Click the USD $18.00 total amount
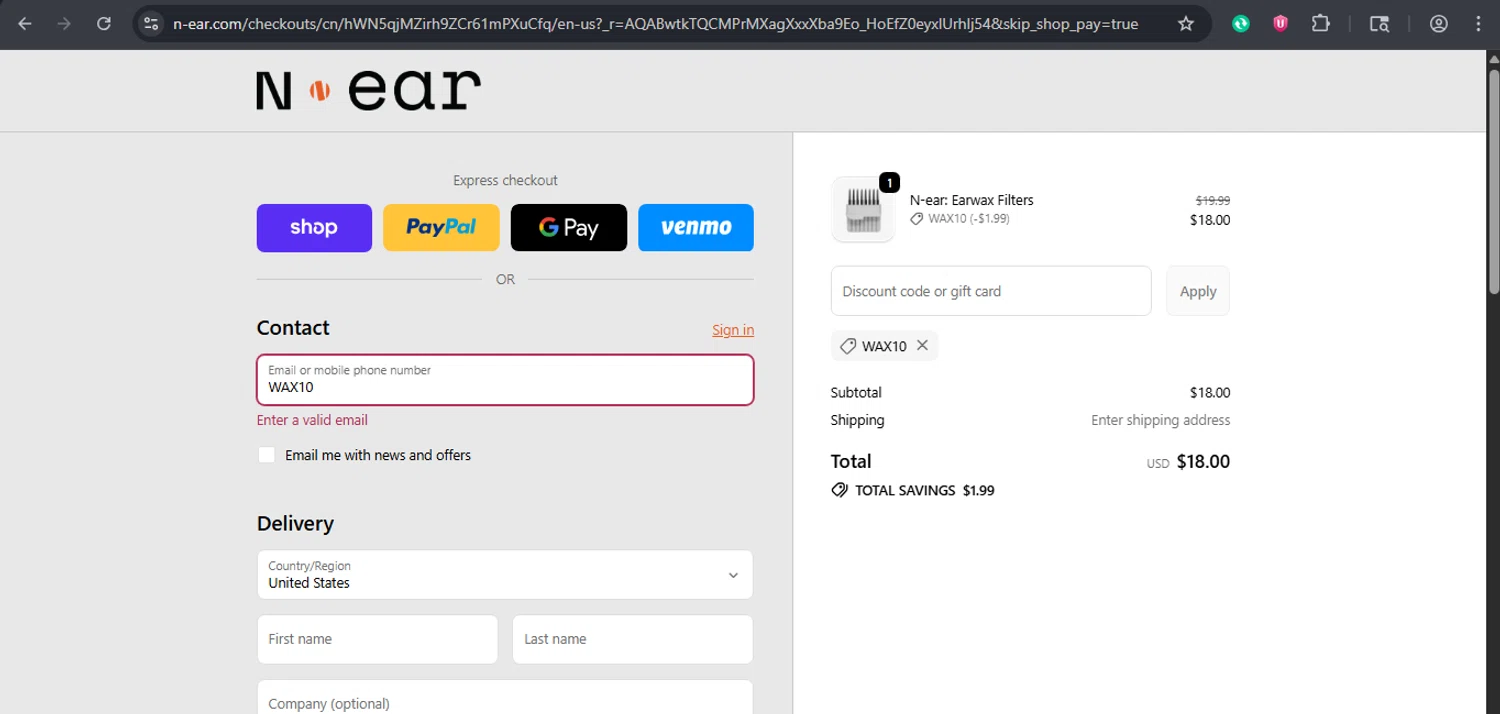Screen dimensions: 1500x714 coord(1188,462)
